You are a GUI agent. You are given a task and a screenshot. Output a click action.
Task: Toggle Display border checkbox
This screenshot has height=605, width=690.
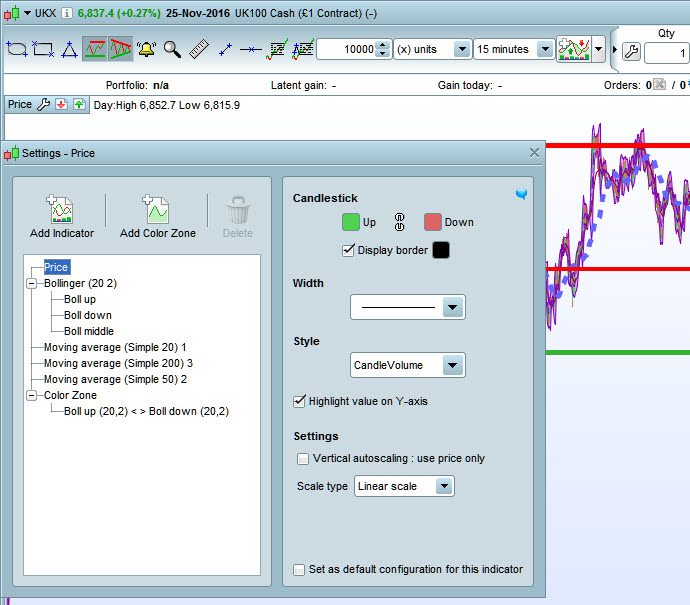348,250
